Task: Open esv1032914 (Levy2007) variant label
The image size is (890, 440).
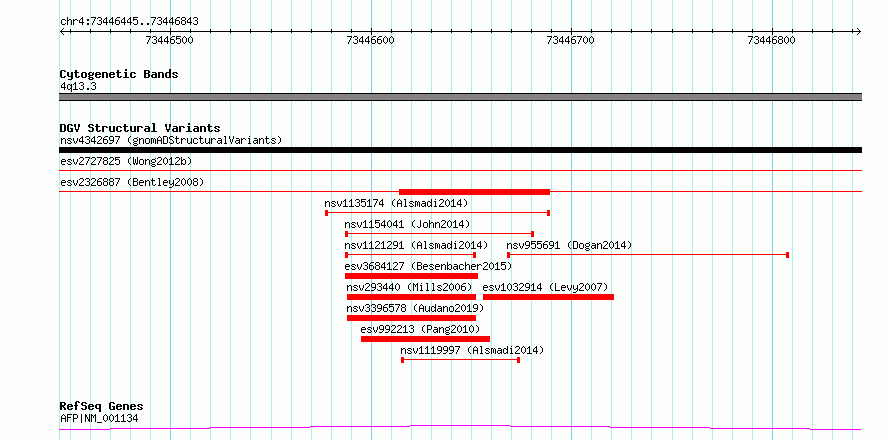Action: (545, 287)
